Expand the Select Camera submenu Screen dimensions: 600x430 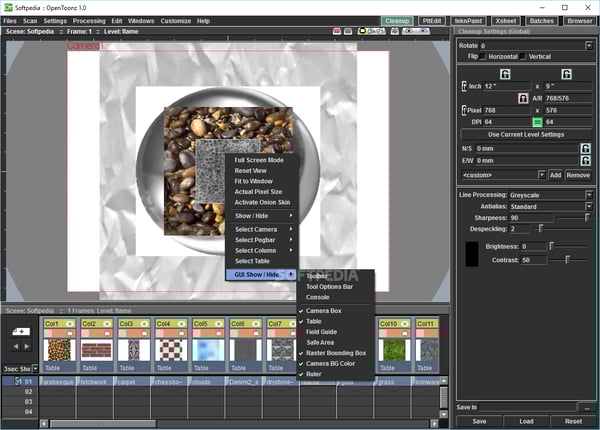(261, 229)
